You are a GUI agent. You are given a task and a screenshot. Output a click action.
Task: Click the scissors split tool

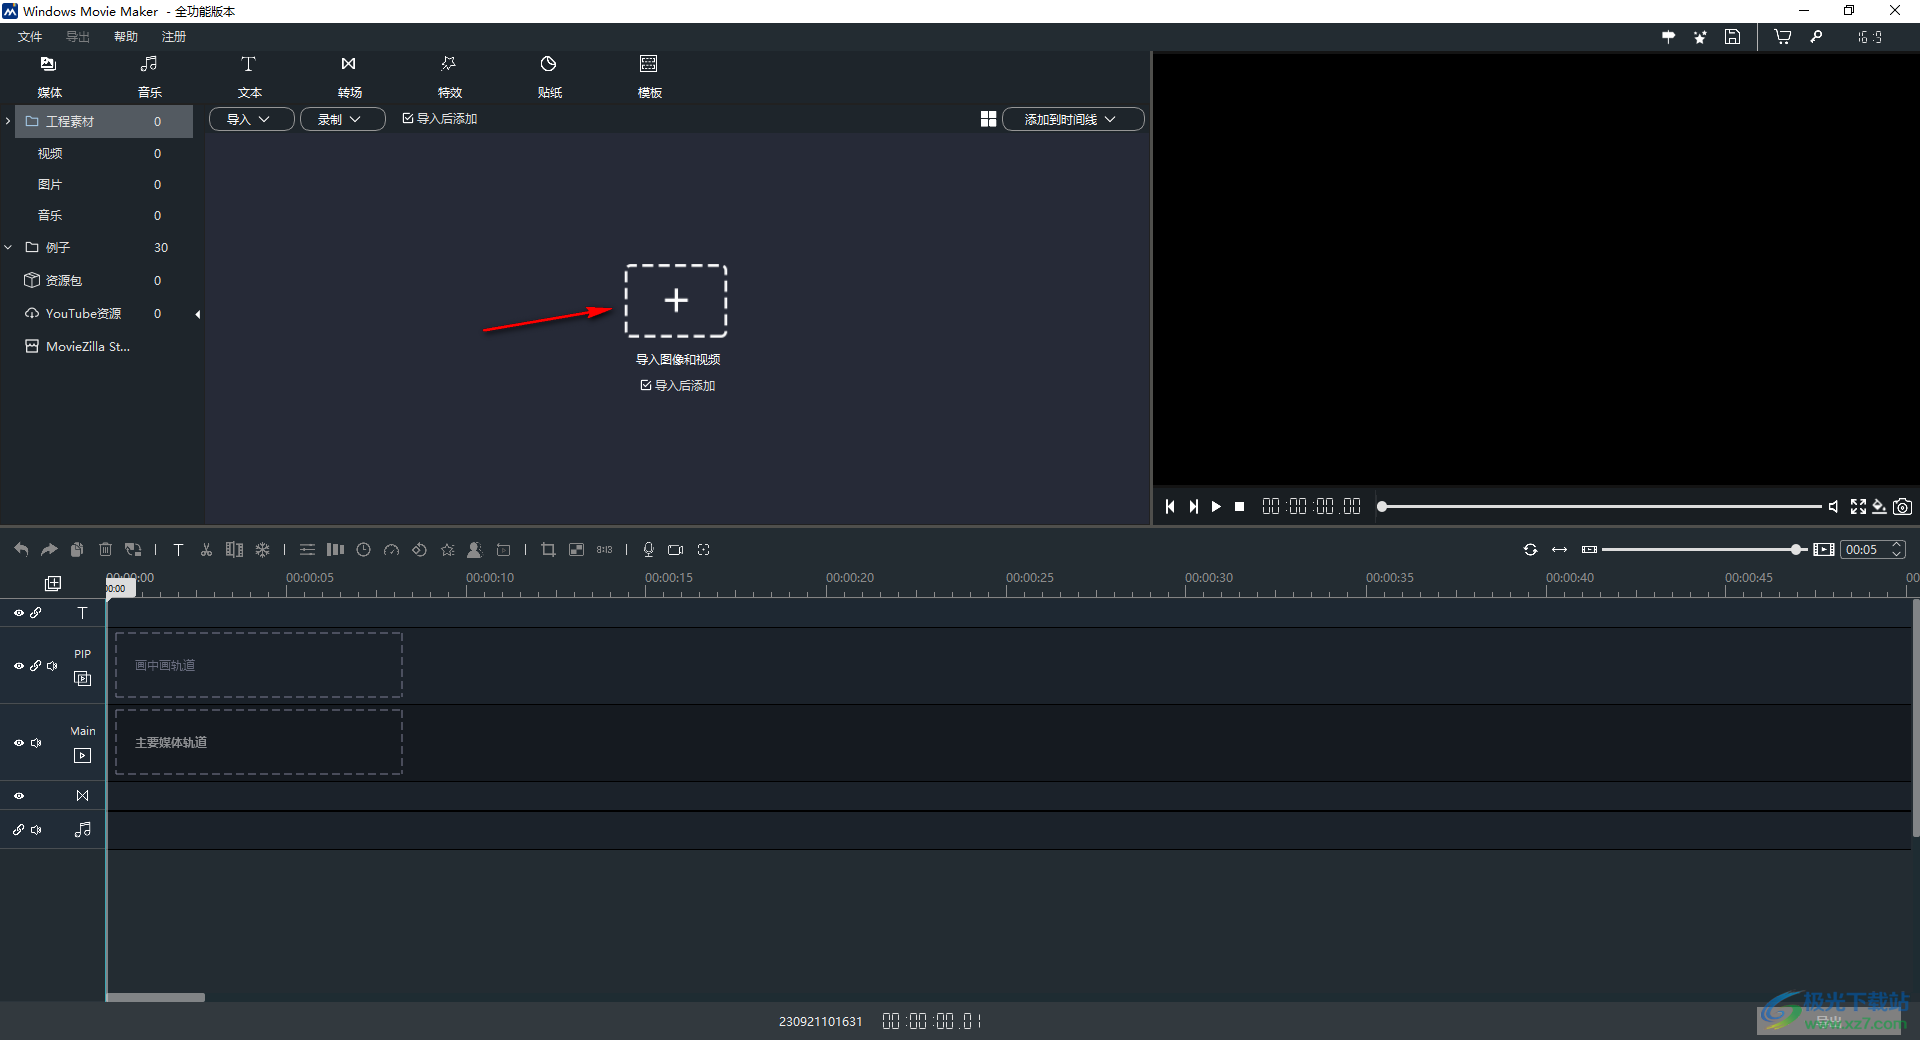(206, 550)
